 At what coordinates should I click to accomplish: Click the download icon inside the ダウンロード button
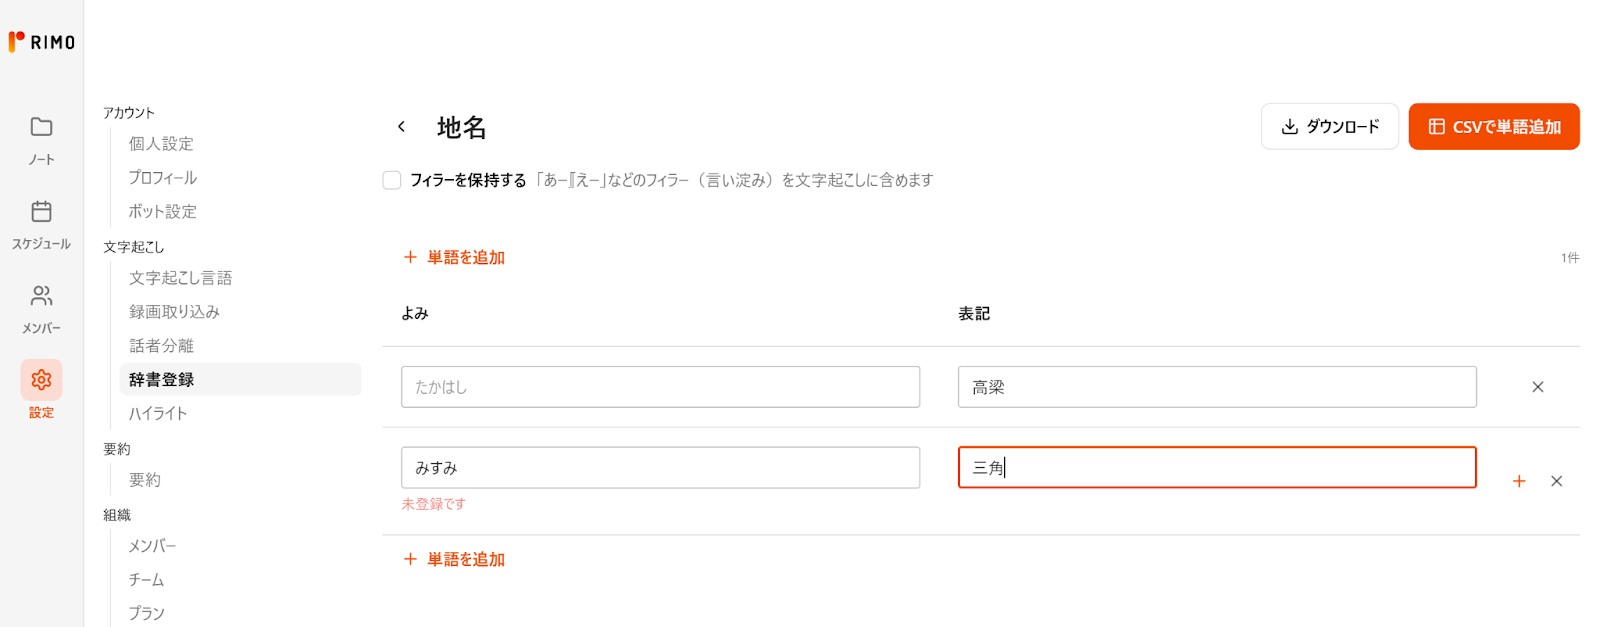[x=1290, y=126]
